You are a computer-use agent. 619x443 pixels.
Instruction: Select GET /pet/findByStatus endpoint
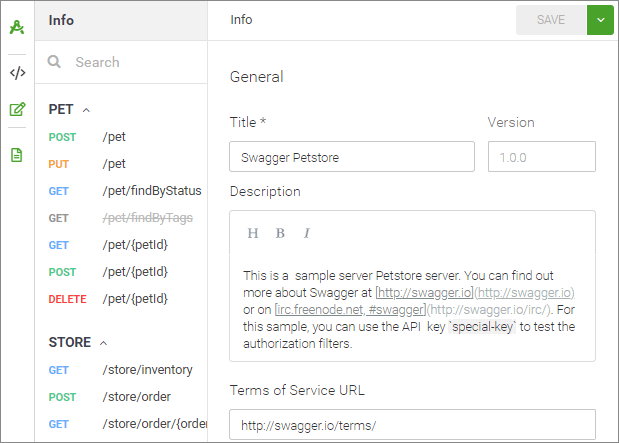[x=151, y=190]
